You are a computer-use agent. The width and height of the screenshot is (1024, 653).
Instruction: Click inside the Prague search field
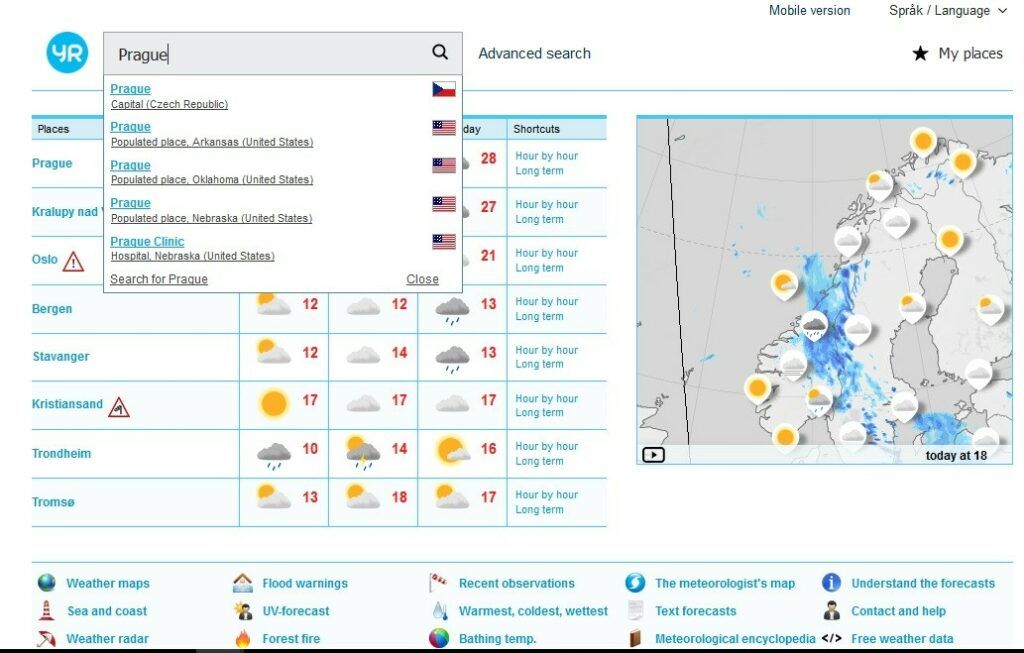click(270, 54)
